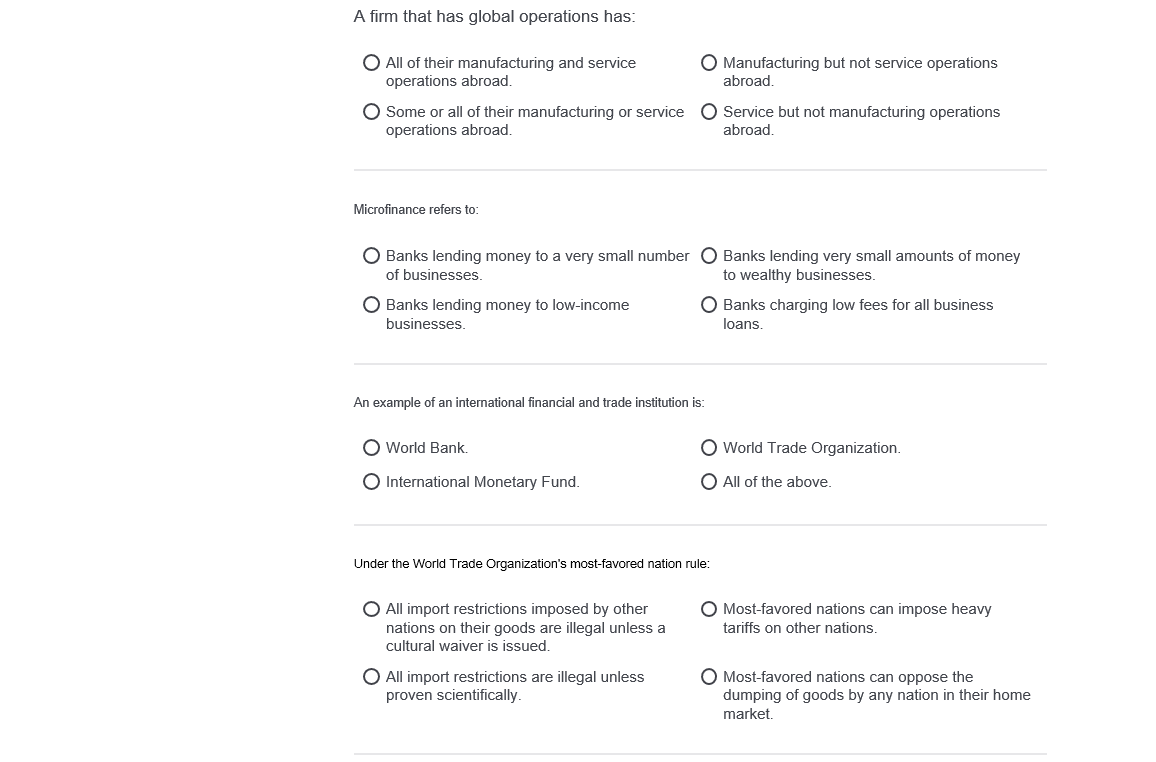1156x762 pixels.
Task: Select 'Most-favored nations can impose heavy tariffs'
Action: [x=708, y=609]
